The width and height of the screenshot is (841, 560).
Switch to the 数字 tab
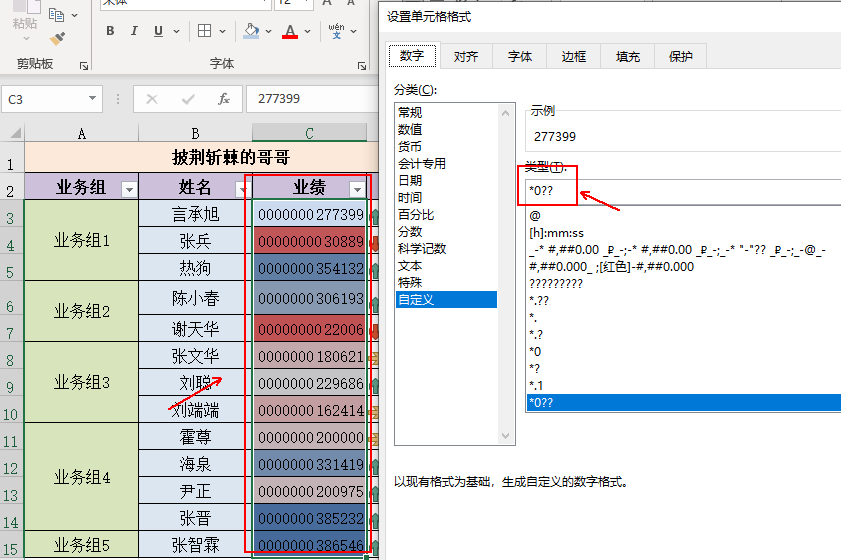coord(412,56)
